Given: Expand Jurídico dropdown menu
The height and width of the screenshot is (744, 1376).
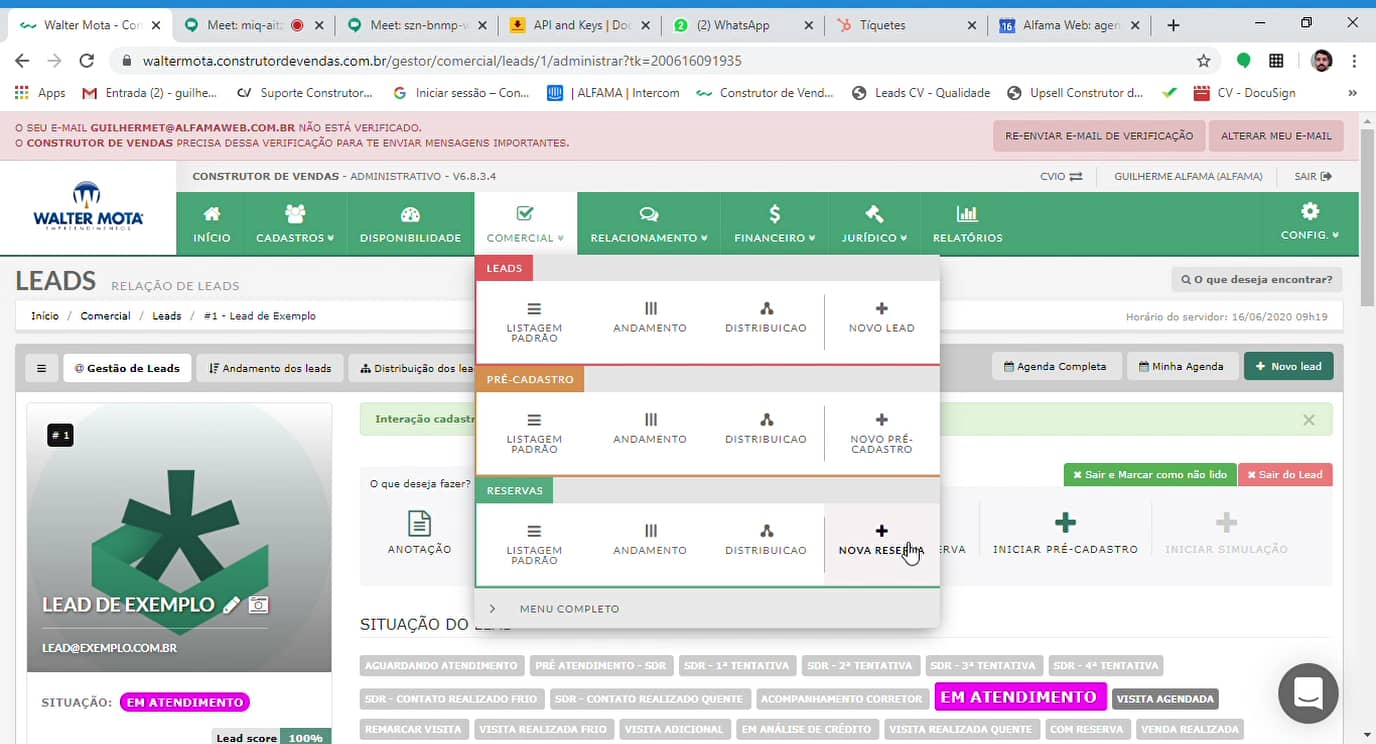Looking at the screenshot, I should pyautogui.click(x=874, y=224).
